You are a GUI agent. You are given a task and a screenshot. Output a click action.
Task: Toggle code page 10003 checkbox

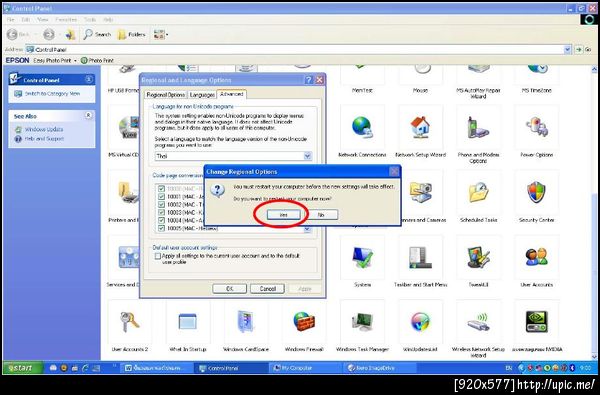click(161, 212)
